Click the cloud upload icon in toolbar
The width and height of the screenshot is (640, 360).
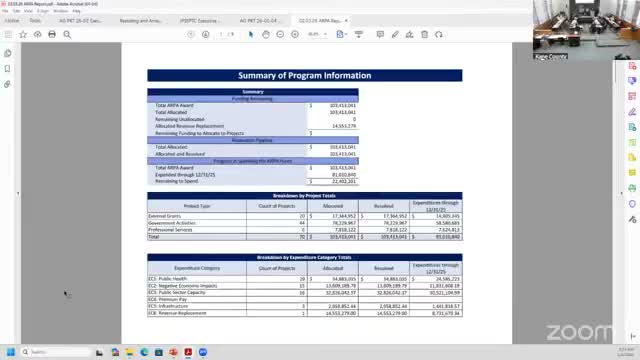coord(38,35)
